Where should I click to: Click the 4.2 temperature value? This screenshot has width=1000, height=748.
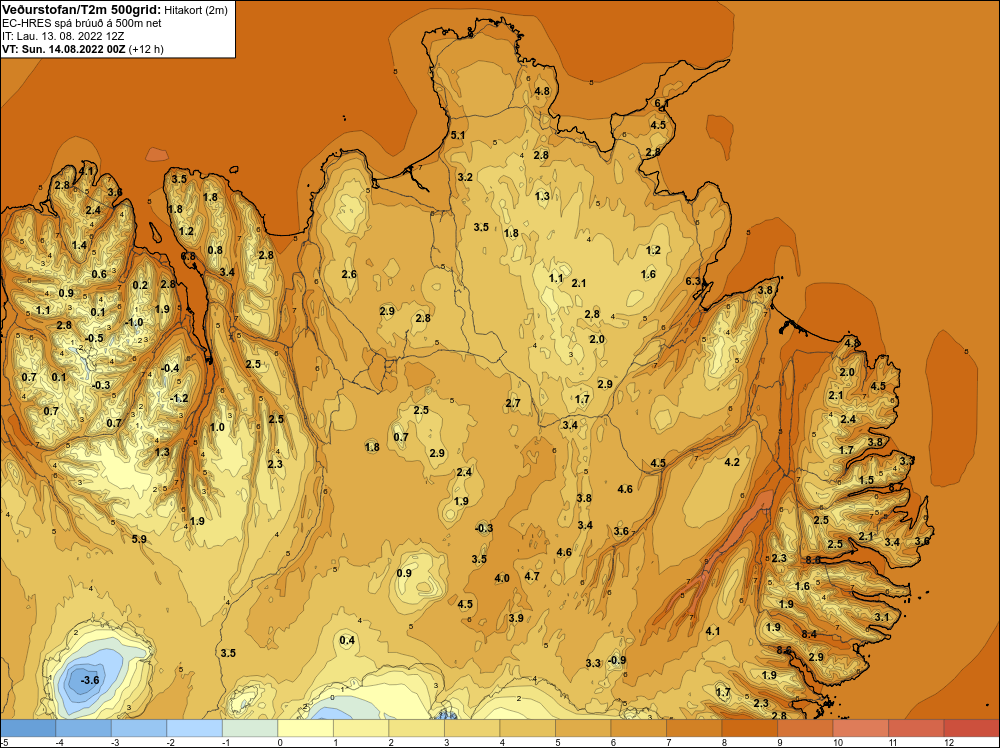pyautogui.click(x=732, y=462)
